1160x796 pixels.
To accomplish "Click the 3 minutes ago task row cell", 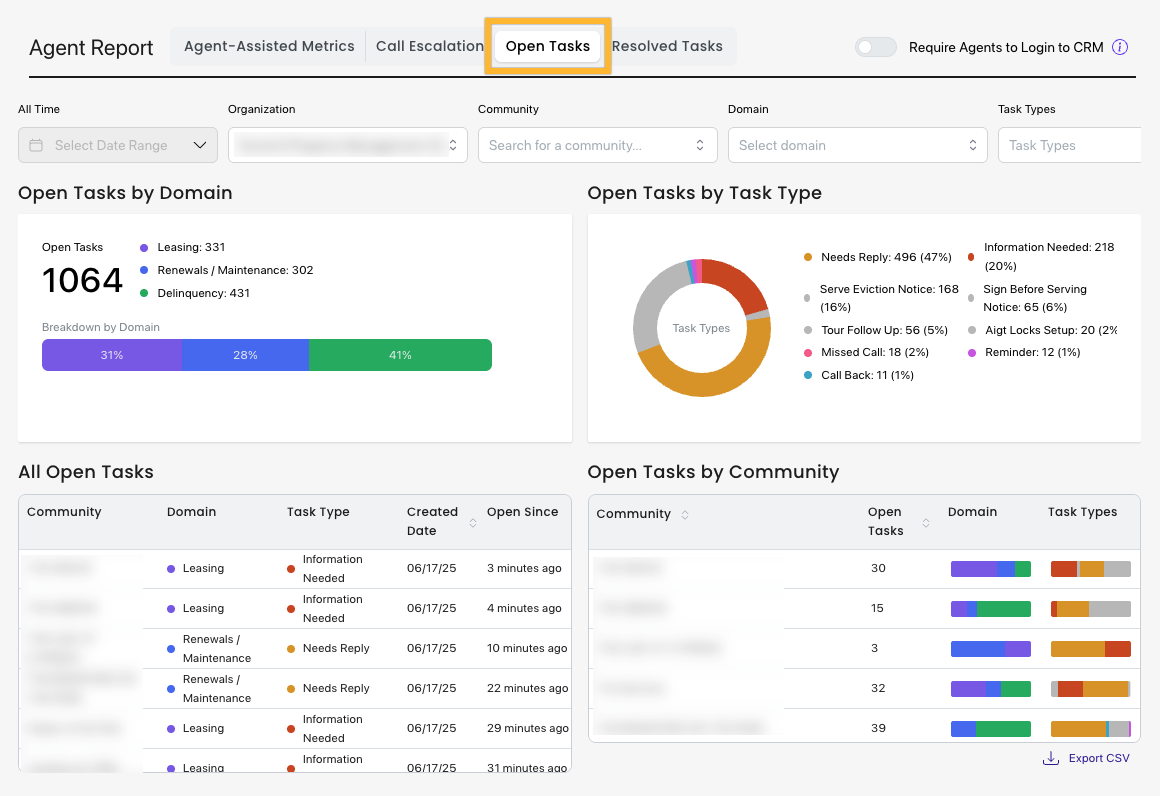I will [524, 568].
